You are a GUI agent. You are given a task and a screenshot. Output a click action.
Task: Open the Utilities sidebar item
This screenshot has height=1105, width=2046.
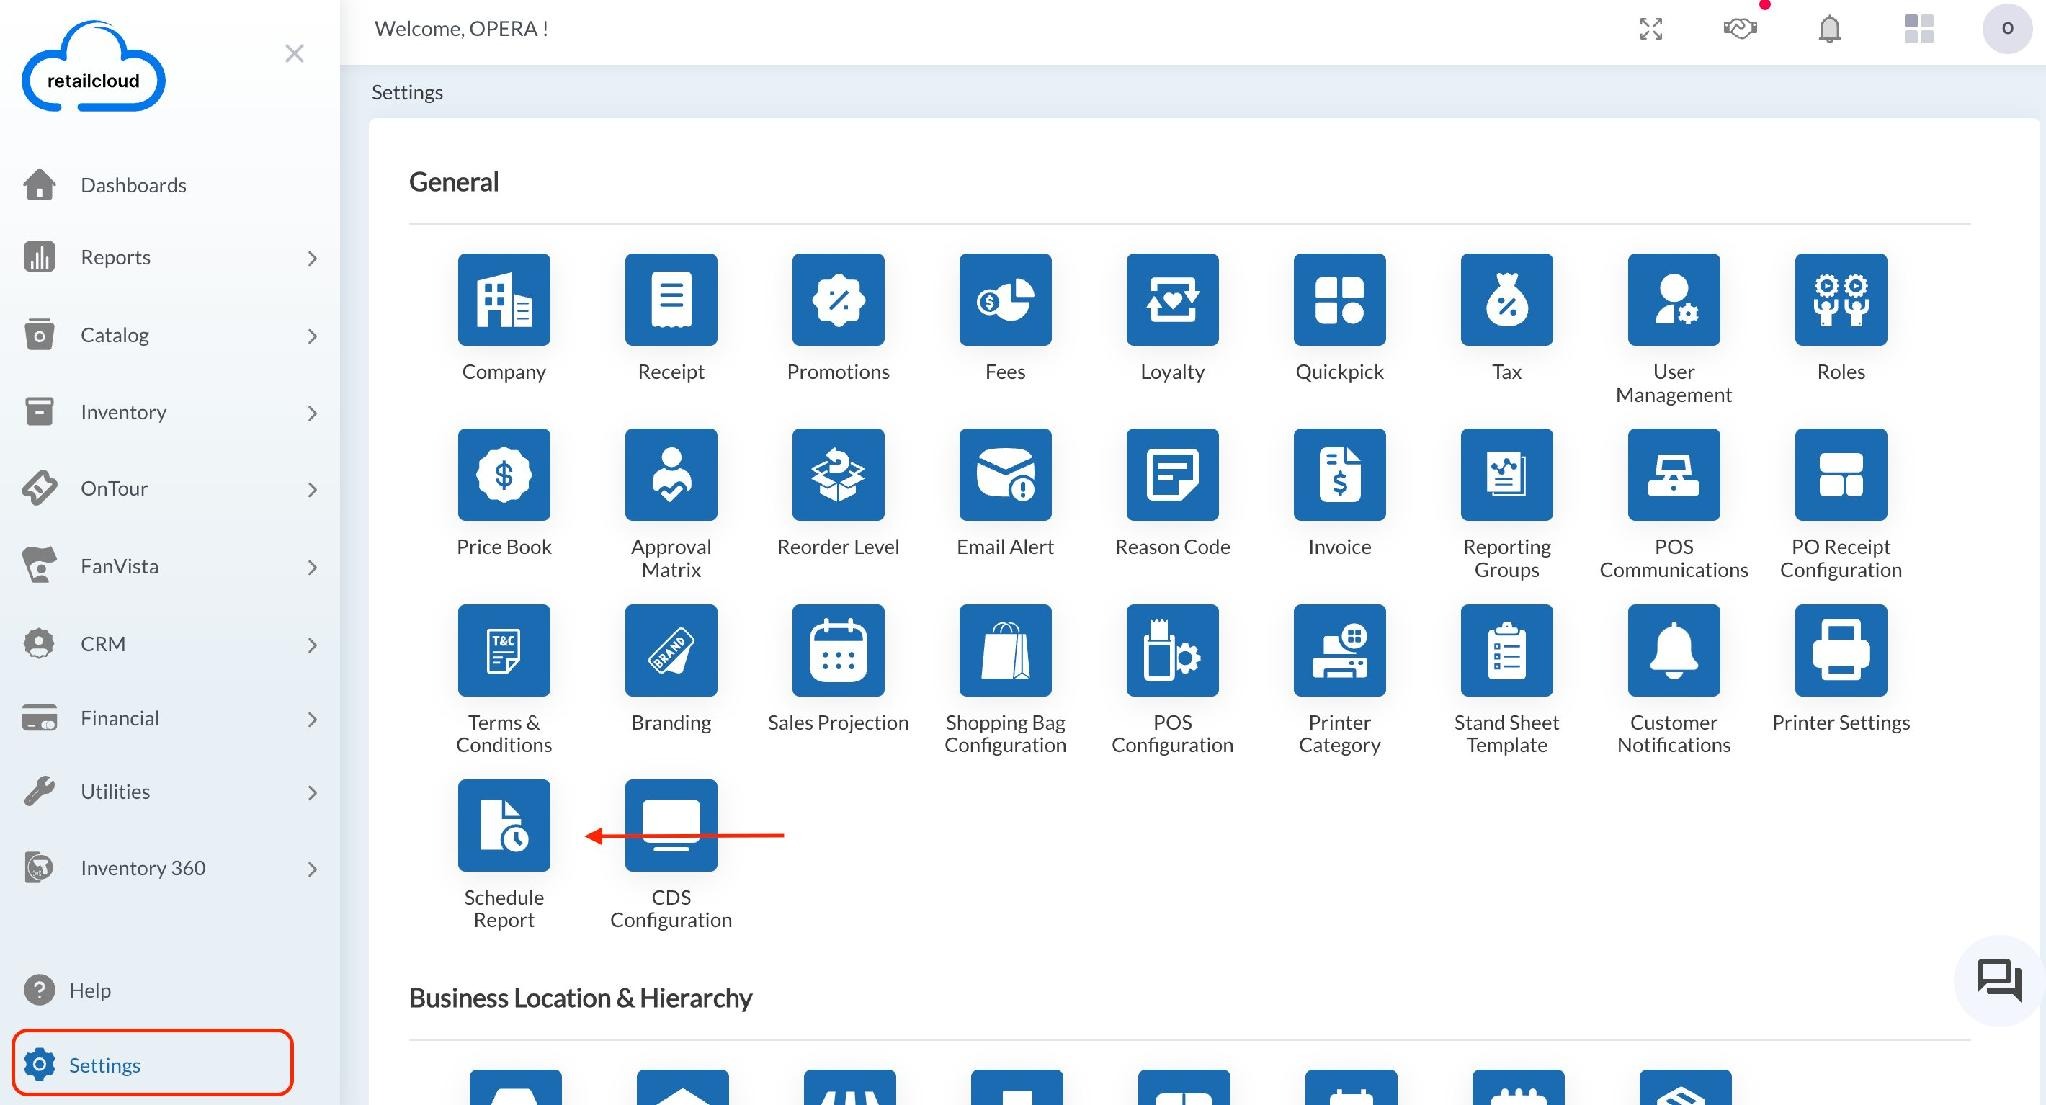(170, 792)
